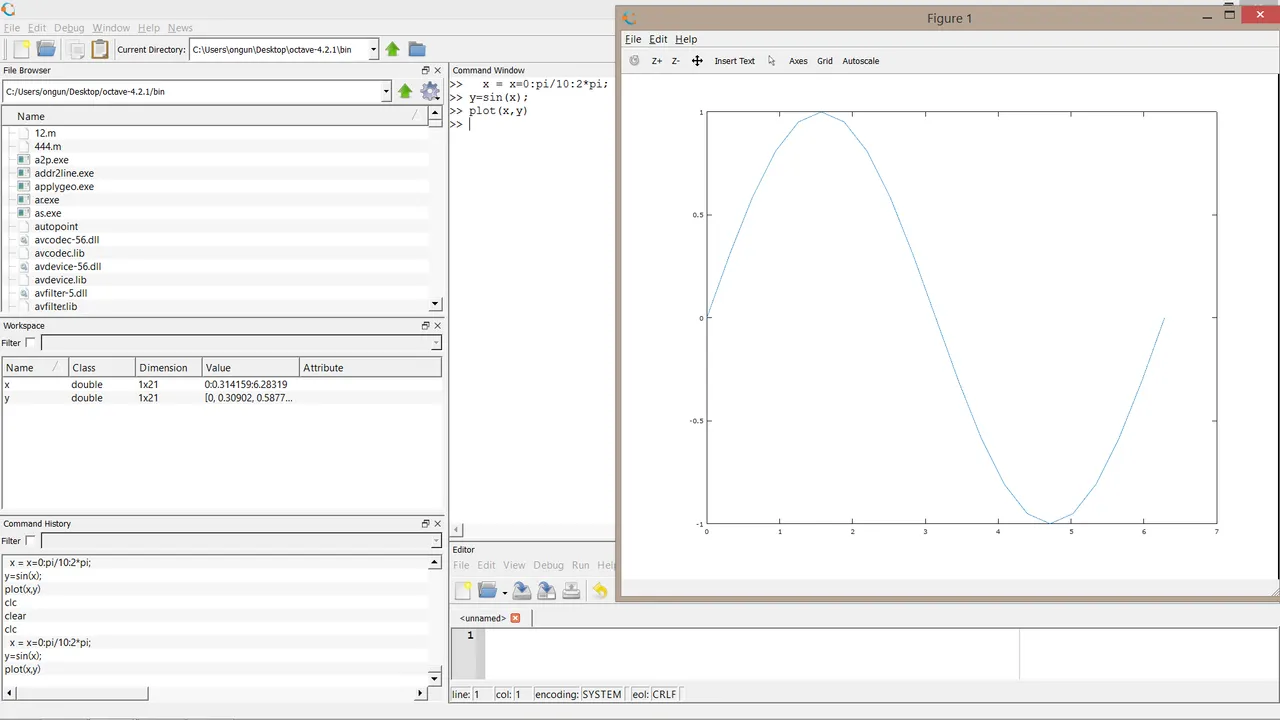Click Insert Text in Figure toolbar
The height and width of the screenshot is (720, 1280).
(735, 61)
